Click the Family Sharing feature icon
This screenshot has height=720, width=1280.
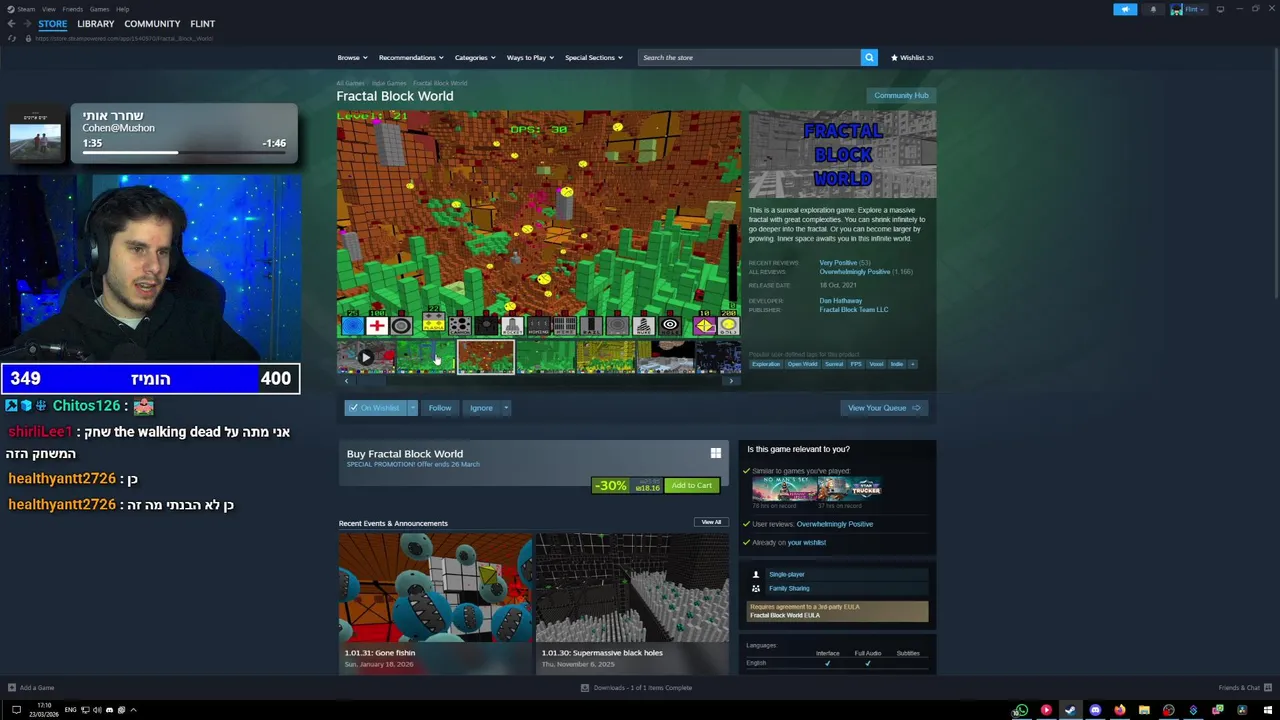[756, 588]
